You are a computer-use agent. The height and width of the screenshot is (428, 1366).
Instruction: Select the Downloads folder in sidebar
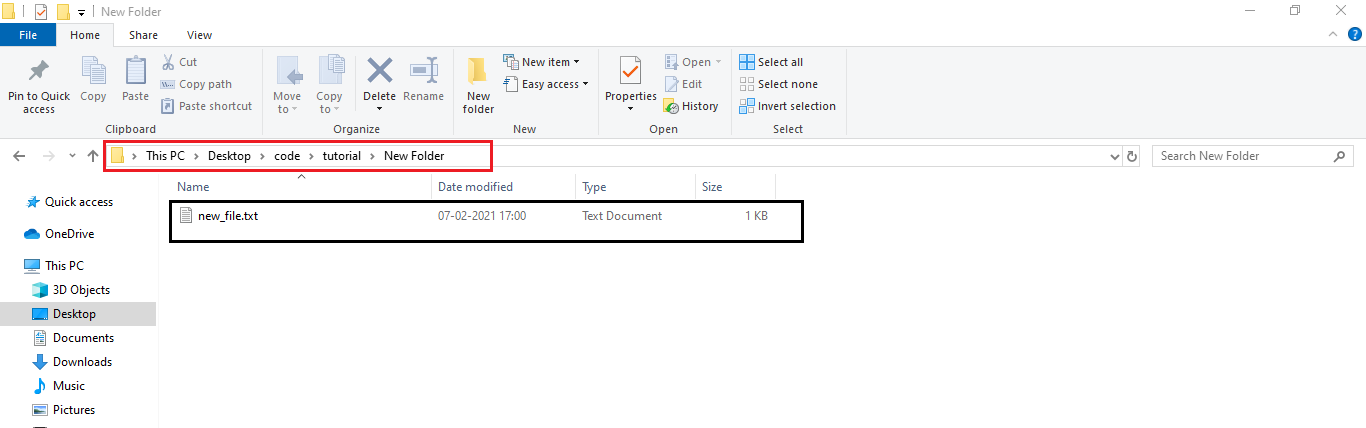tap(82, 362)
